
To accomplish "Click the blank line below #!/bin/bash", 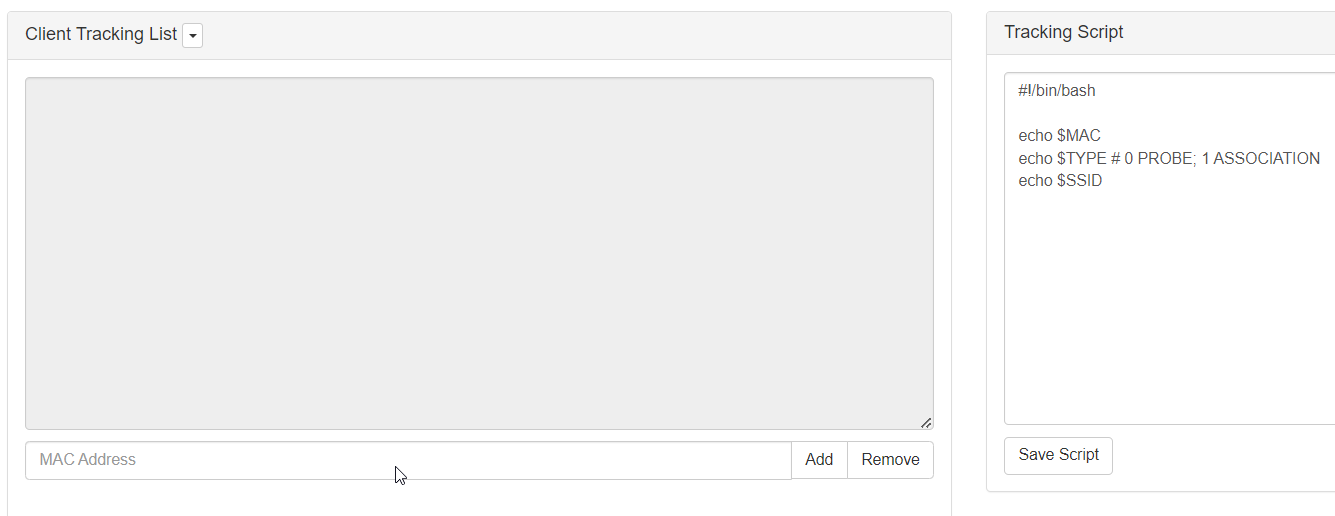I will [1170, 113].
